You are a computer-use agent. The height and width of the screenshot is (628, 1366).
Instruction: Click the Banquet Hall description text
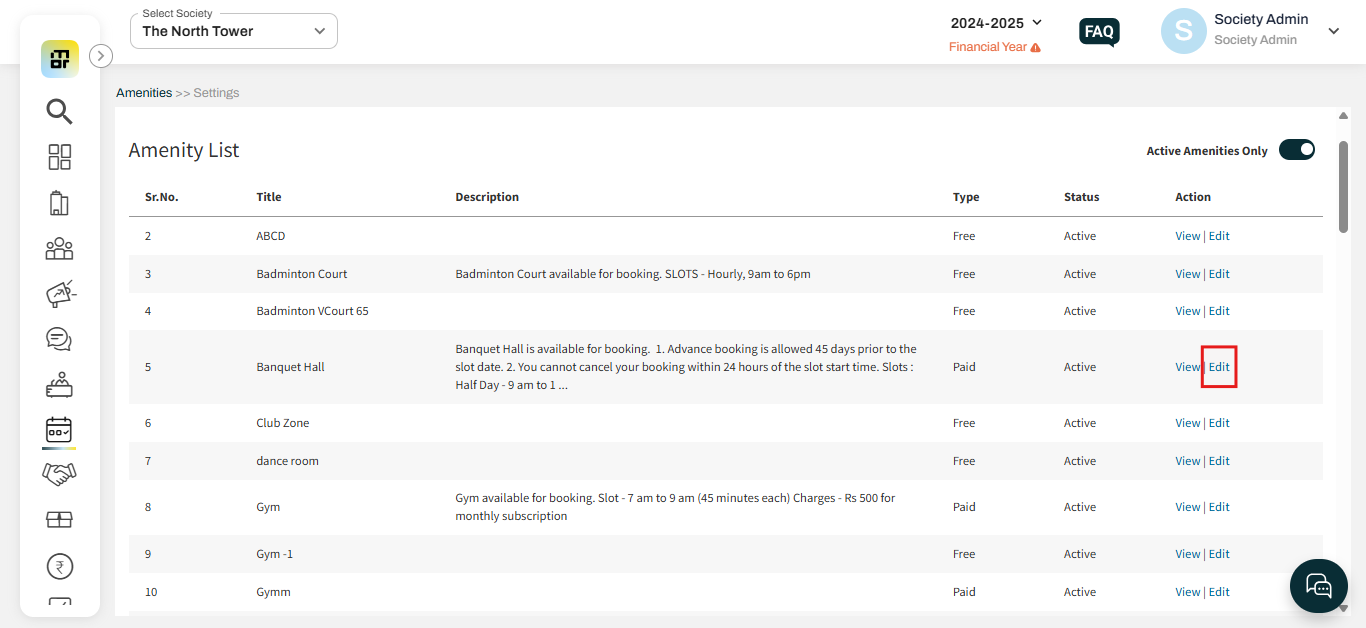(x=686, y=367)
